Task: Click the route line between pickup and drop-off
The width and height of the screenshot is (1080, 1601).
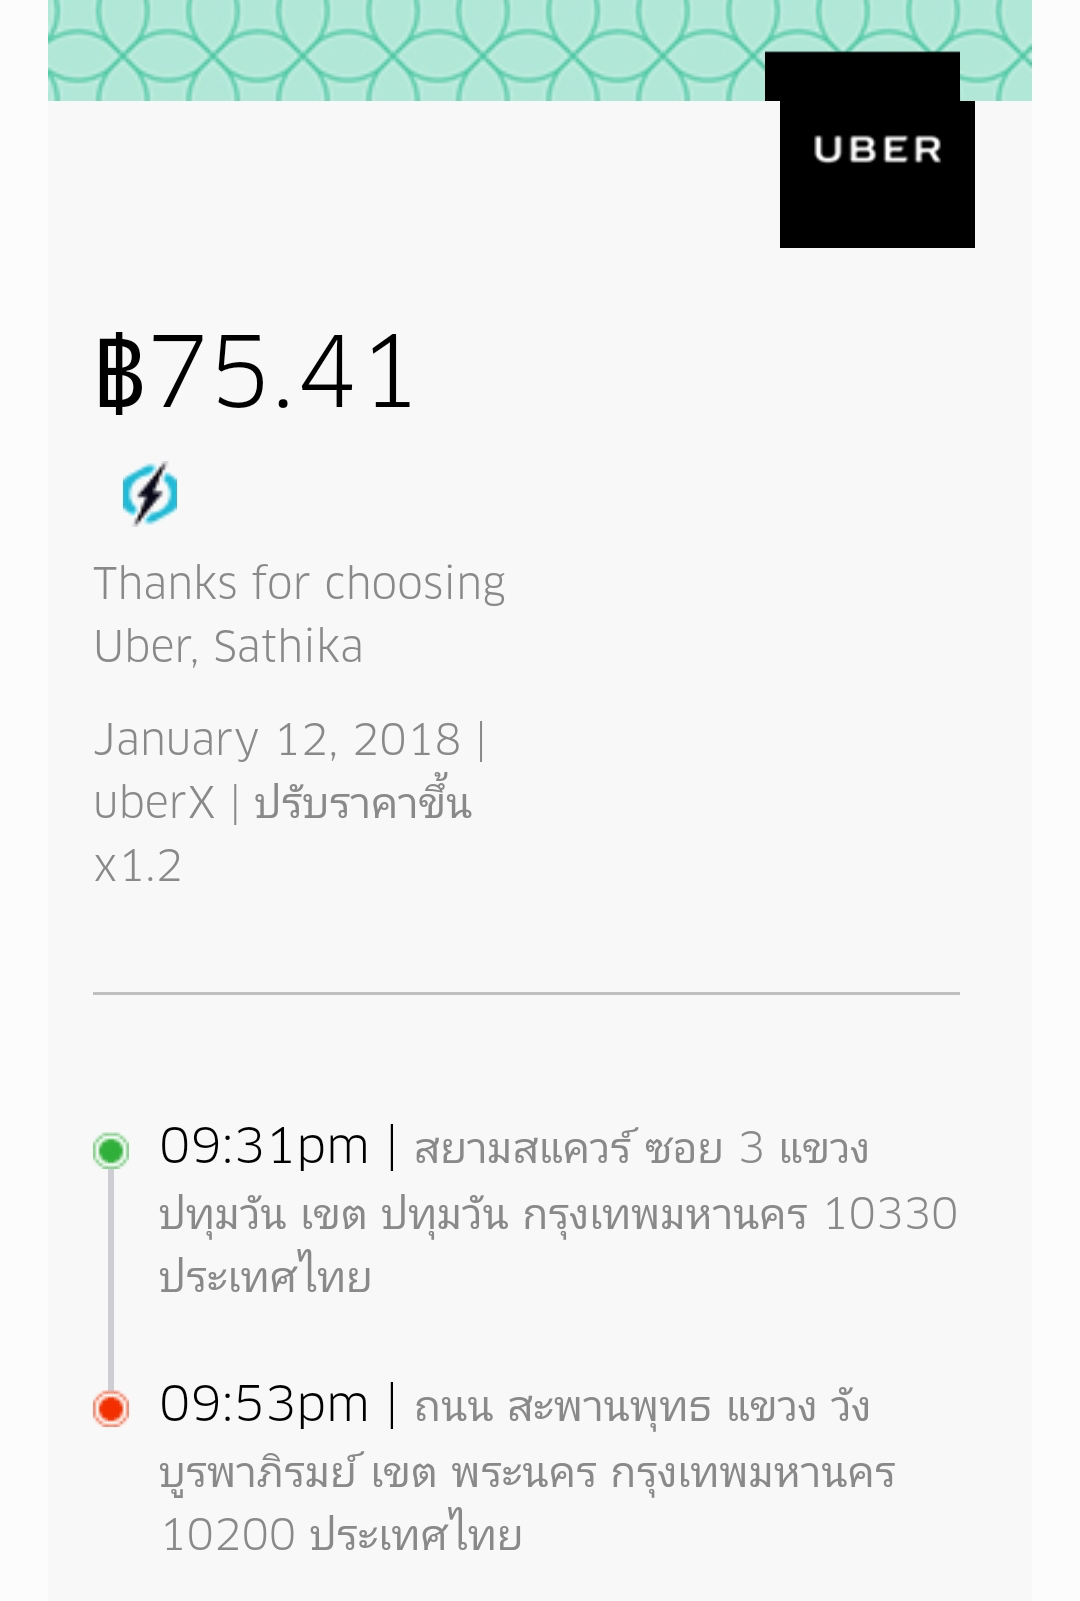Action: pyautogui.click(x=111, y=1280)
